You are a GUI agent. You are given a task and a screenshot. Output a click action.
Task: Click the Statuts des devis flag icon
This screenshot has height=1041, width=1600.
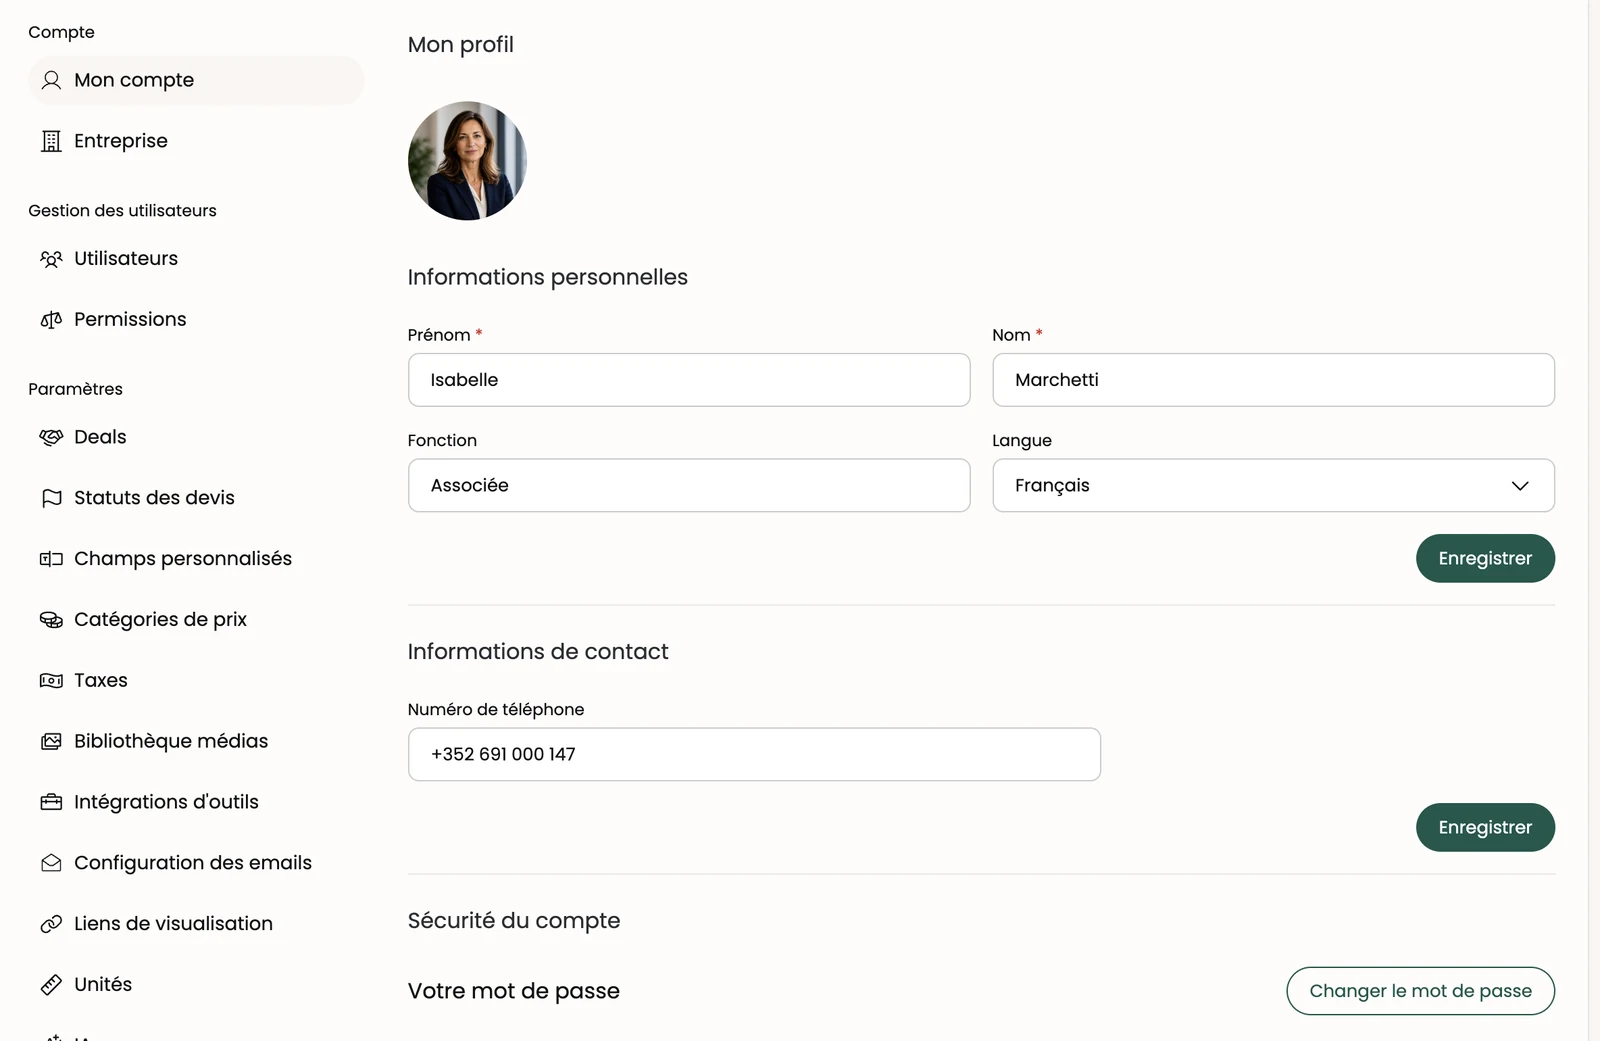pos(51,498)
